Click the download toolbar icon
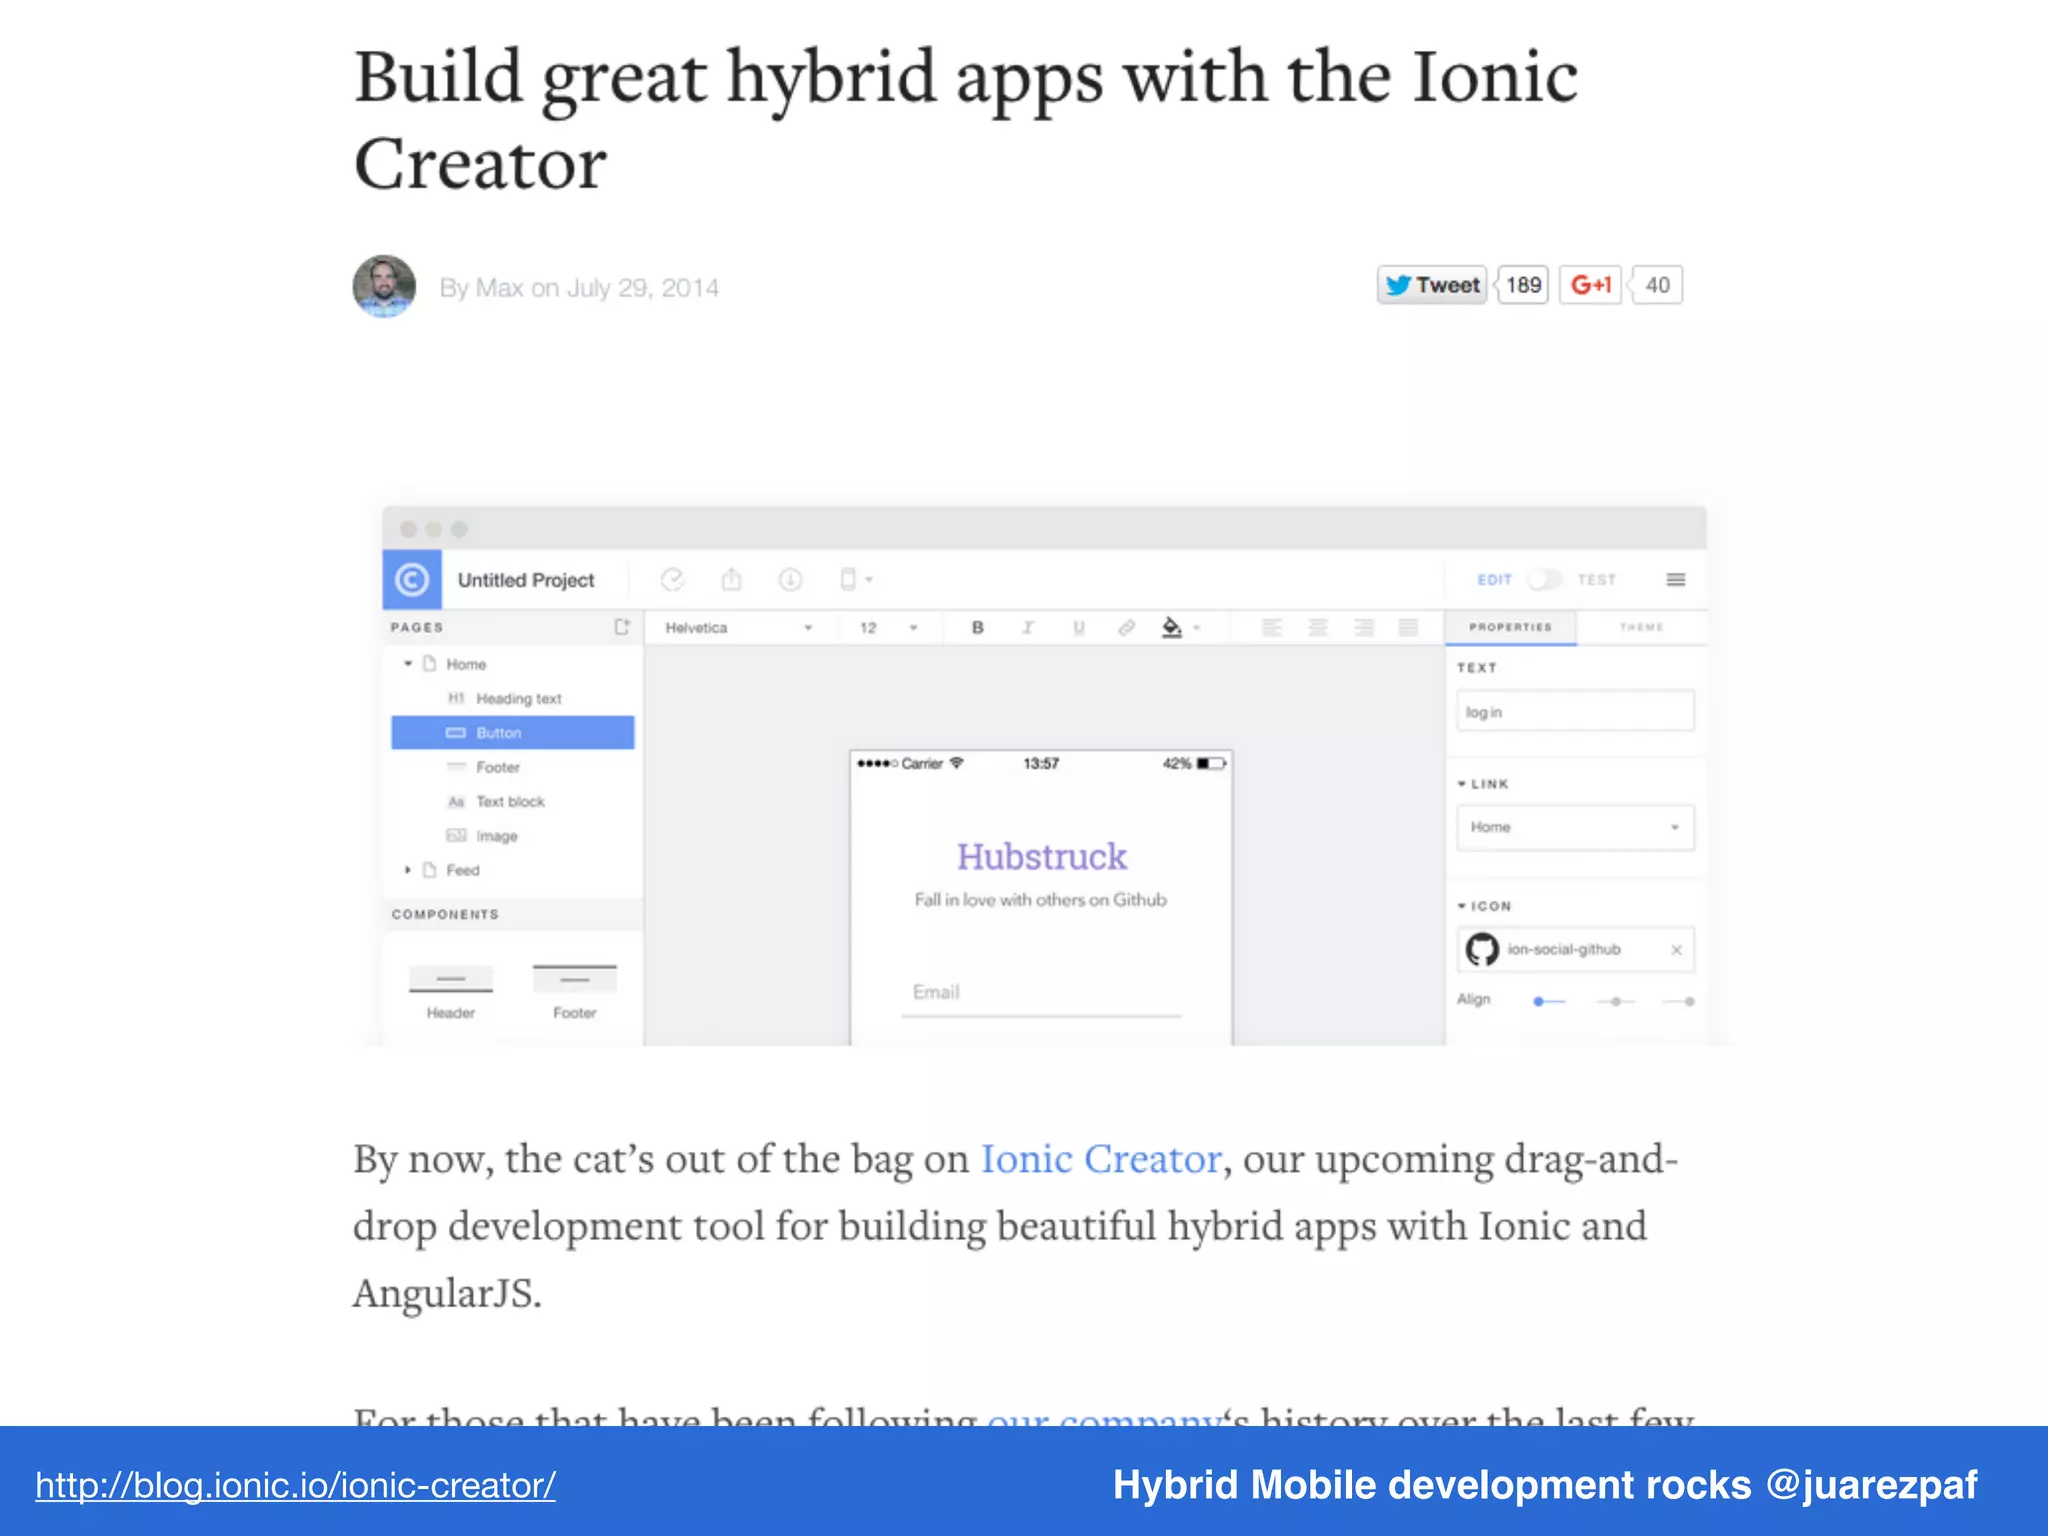The image size is (2048, 1536). pyautogui.click(x=790, y=580)
